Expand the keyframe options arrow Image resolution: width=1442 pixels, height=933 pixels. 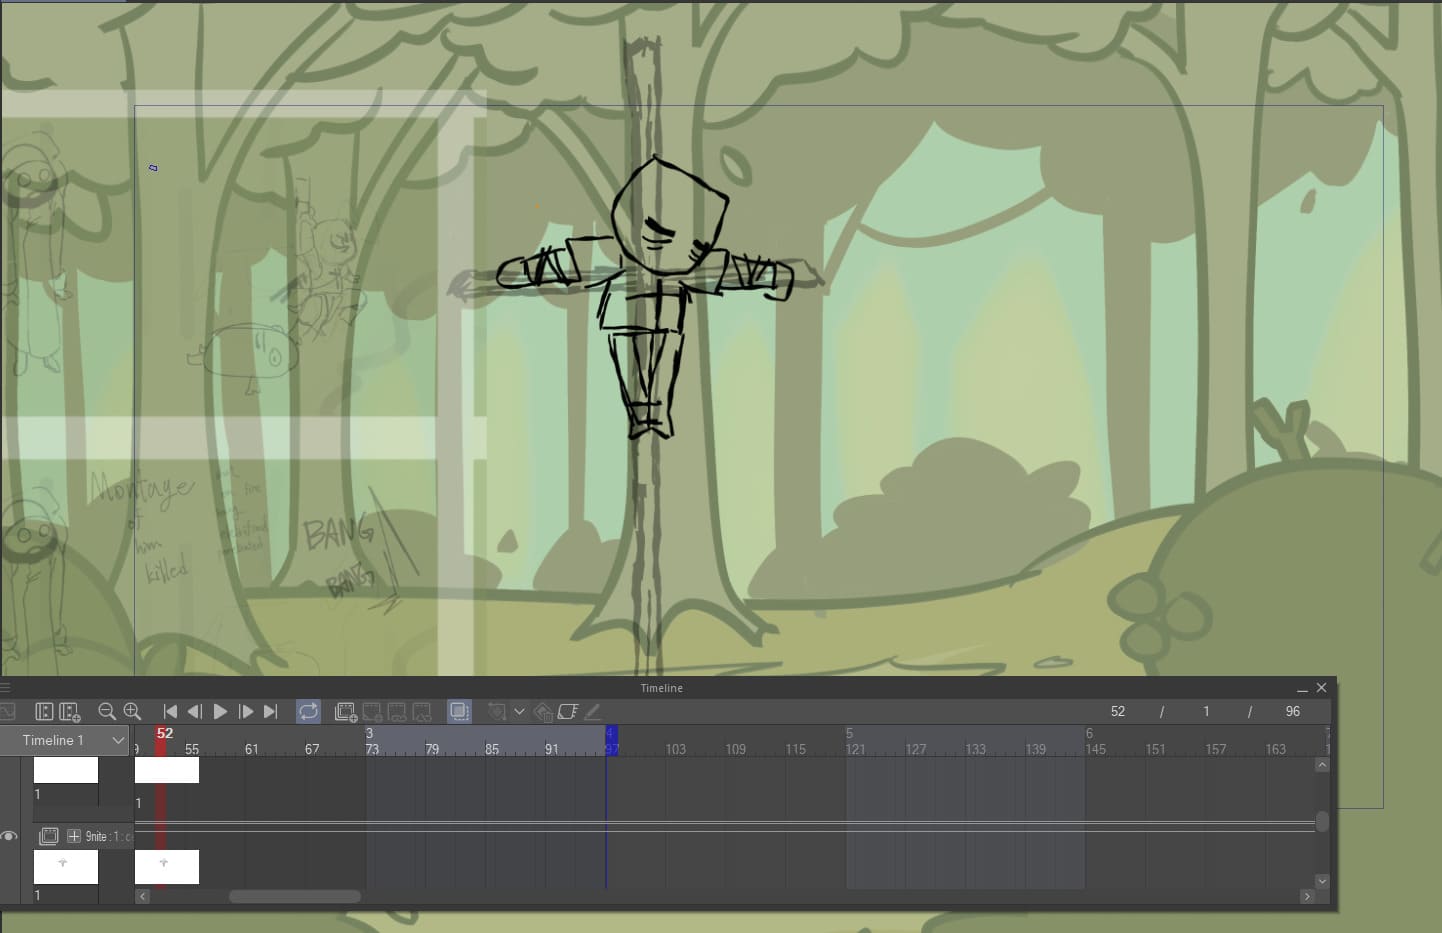point(519,711)
